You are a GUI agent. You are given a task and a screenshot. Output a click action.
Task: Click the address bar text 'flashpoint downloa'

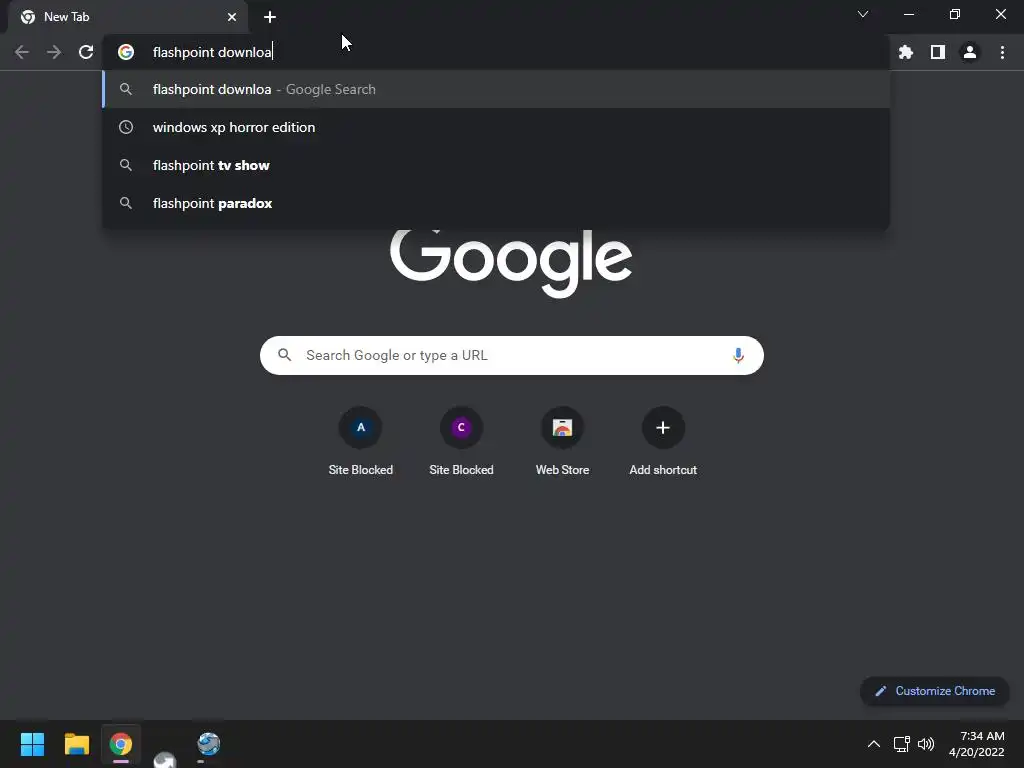(x=212, y=52)
